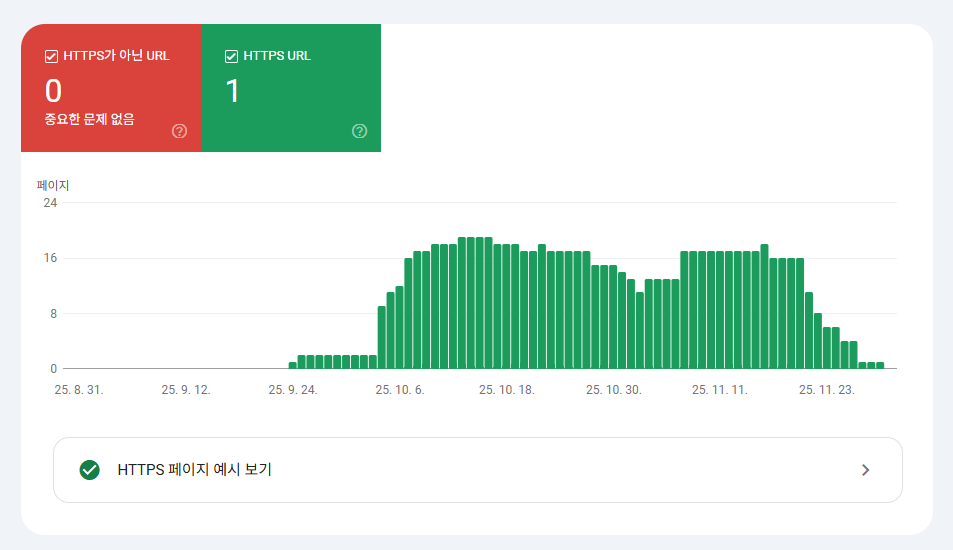Image resolution: width=953 pixels, height=550 pixels.
Task: Click the '페이지' axis title
Action: [x=53, y=185]
